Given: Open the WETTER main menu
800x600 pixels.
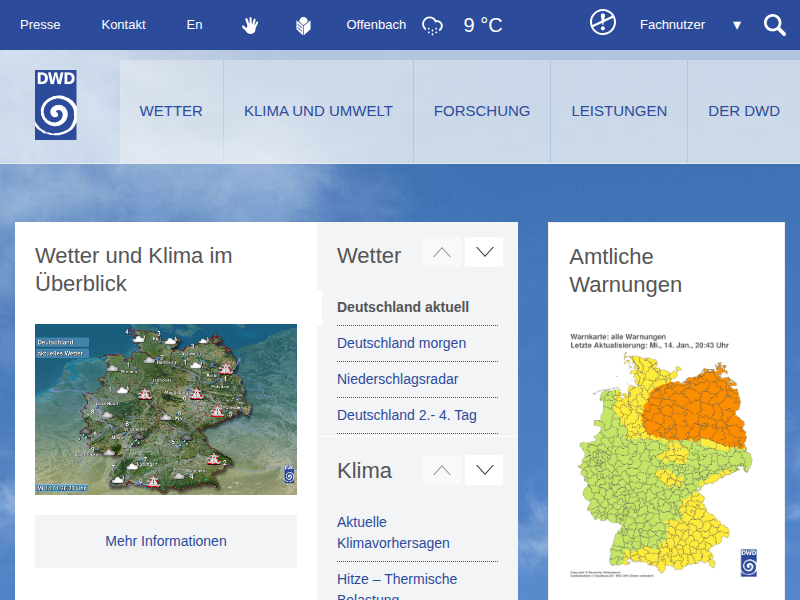Looking at the screenshot, I should pos(171,111).
